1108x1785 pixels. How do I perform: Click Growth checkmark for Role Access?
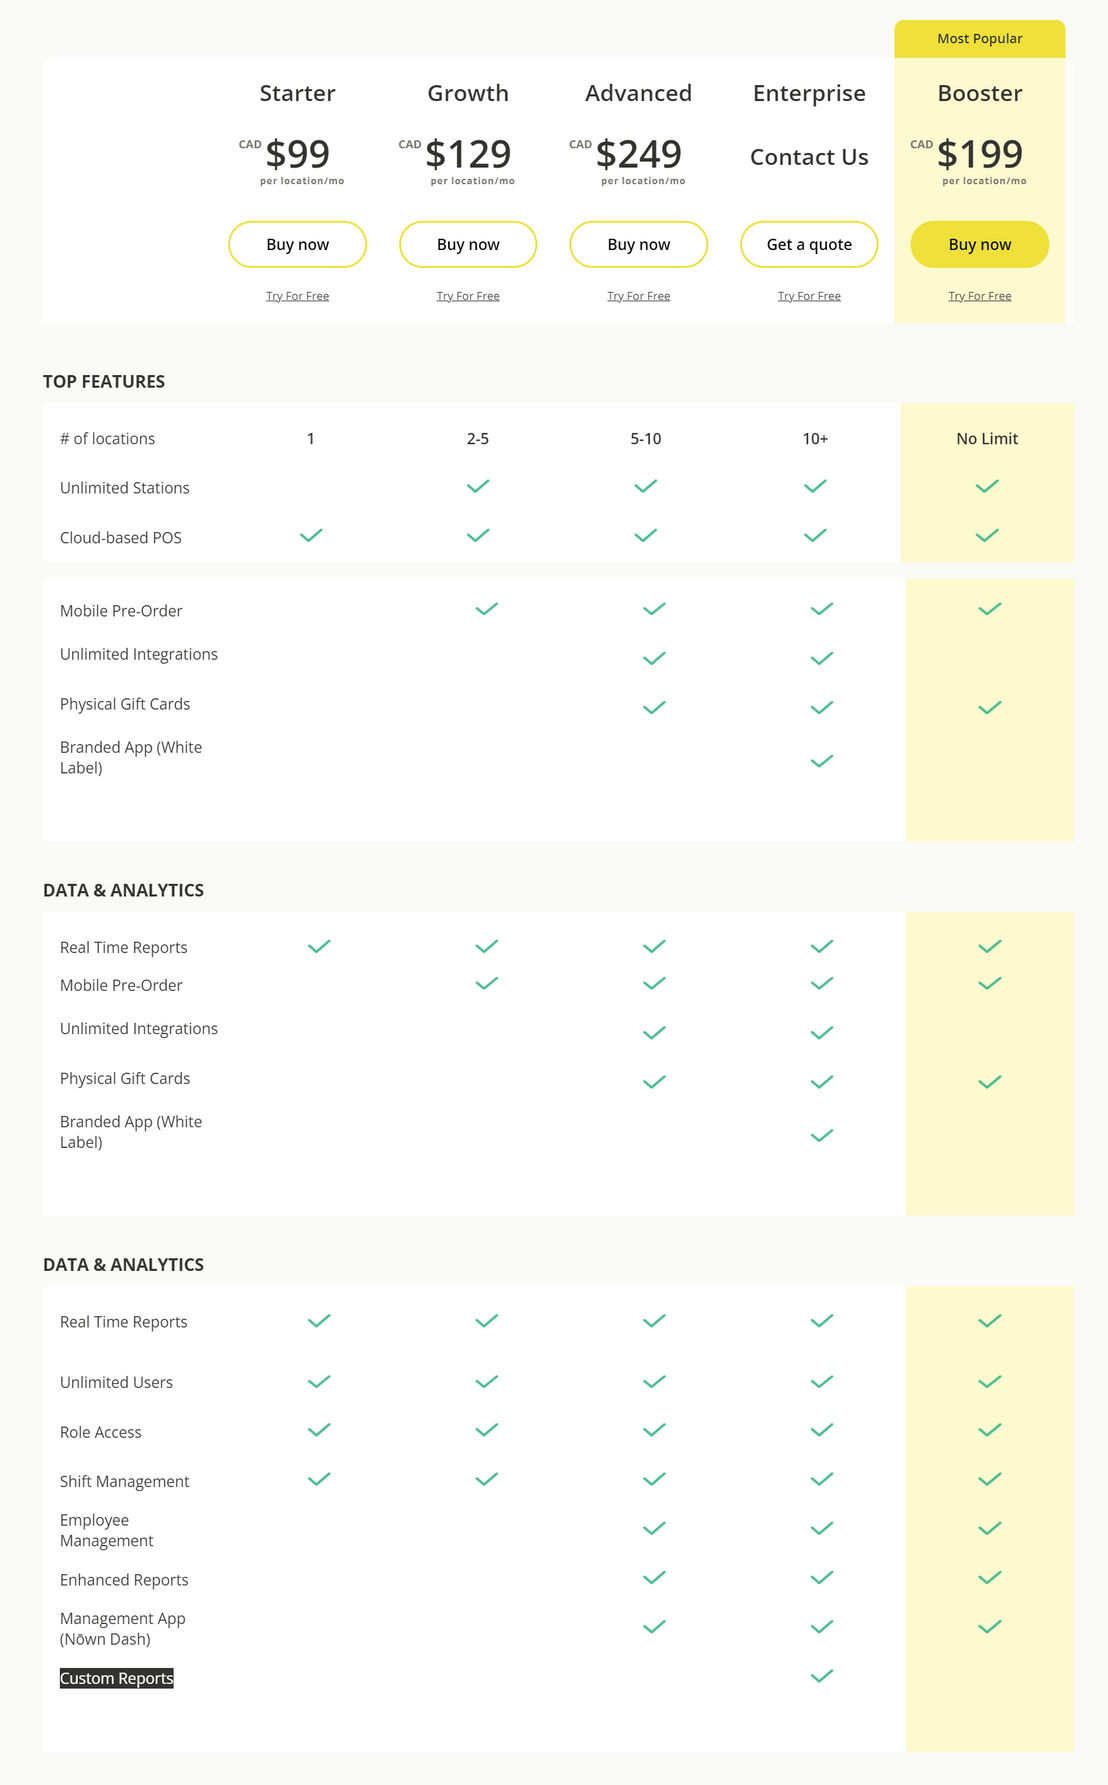(487, 1430)
